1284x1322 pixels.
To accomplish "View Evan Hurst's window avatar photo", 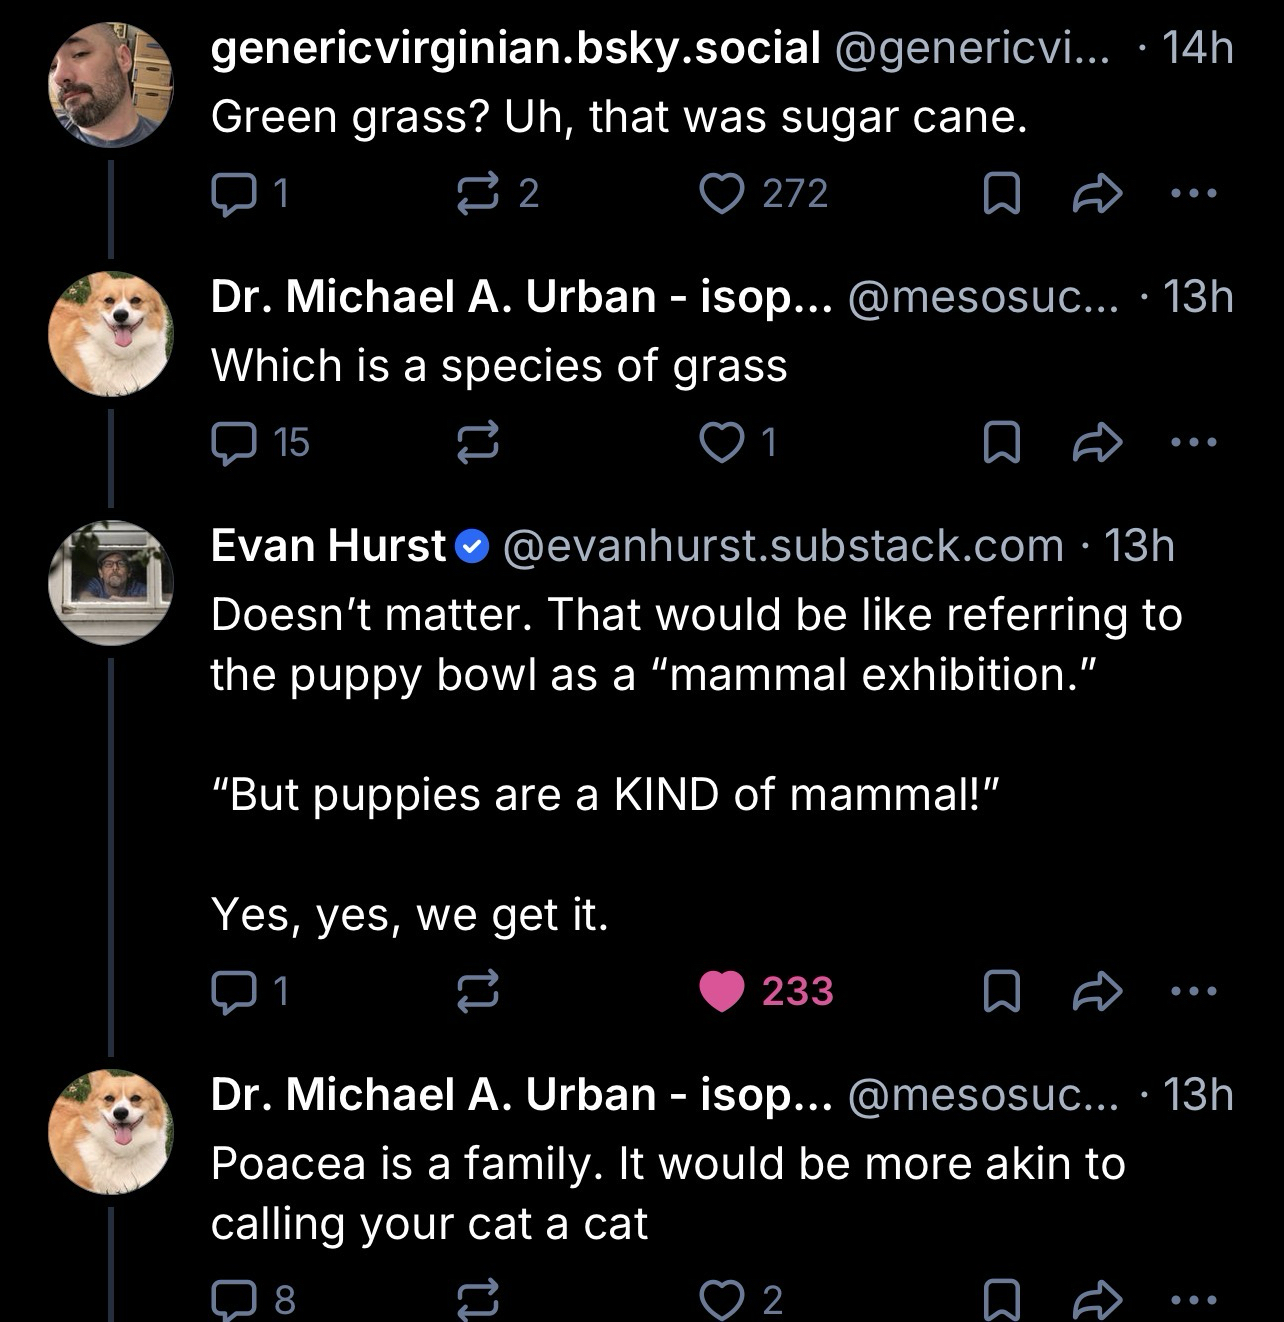I will pos(110,582).
